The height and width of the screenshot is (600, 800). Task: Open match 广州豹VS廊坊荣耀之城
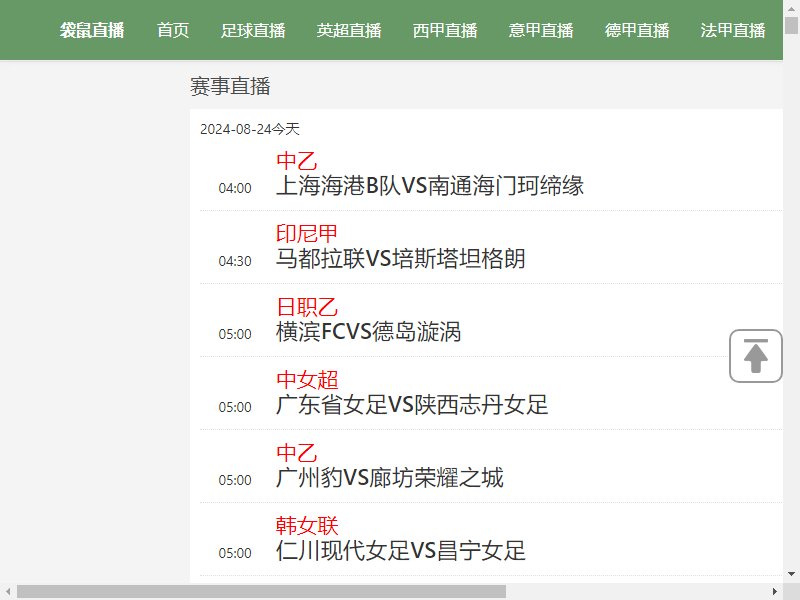(389, 478)
